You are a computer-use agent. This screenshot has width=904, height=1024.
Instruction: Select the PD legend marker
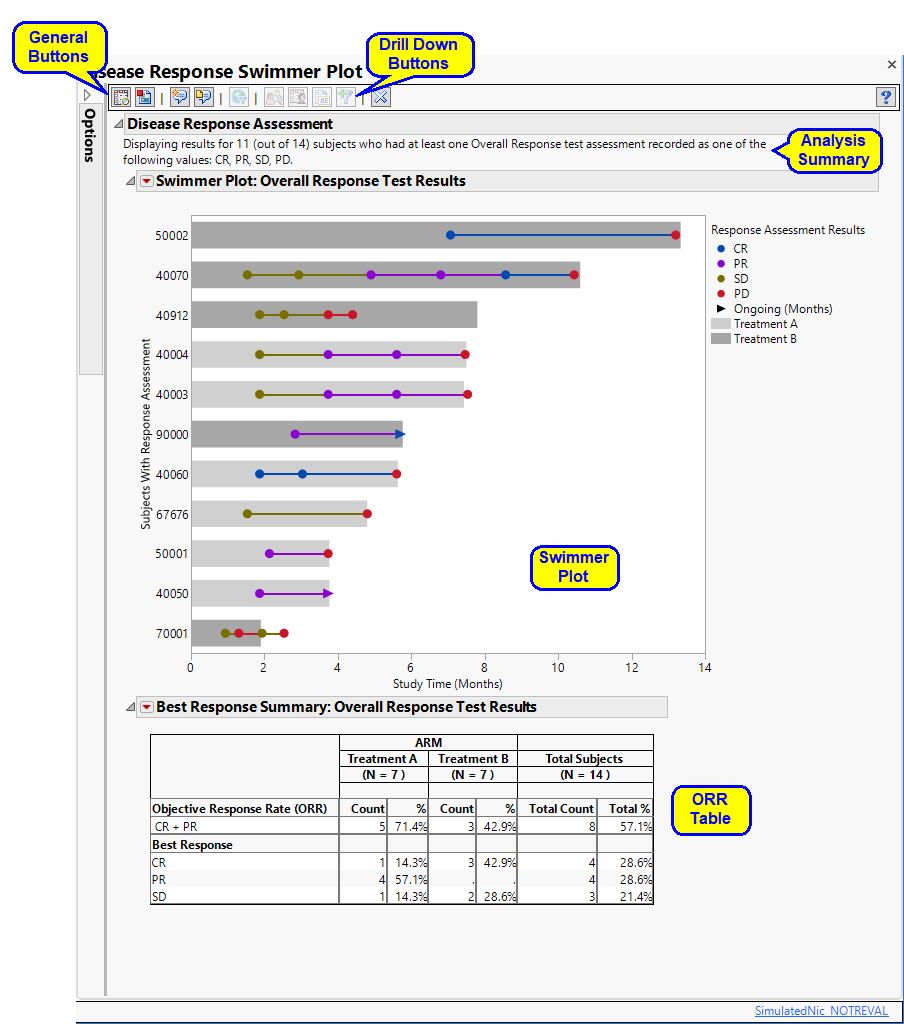point(721,294)
